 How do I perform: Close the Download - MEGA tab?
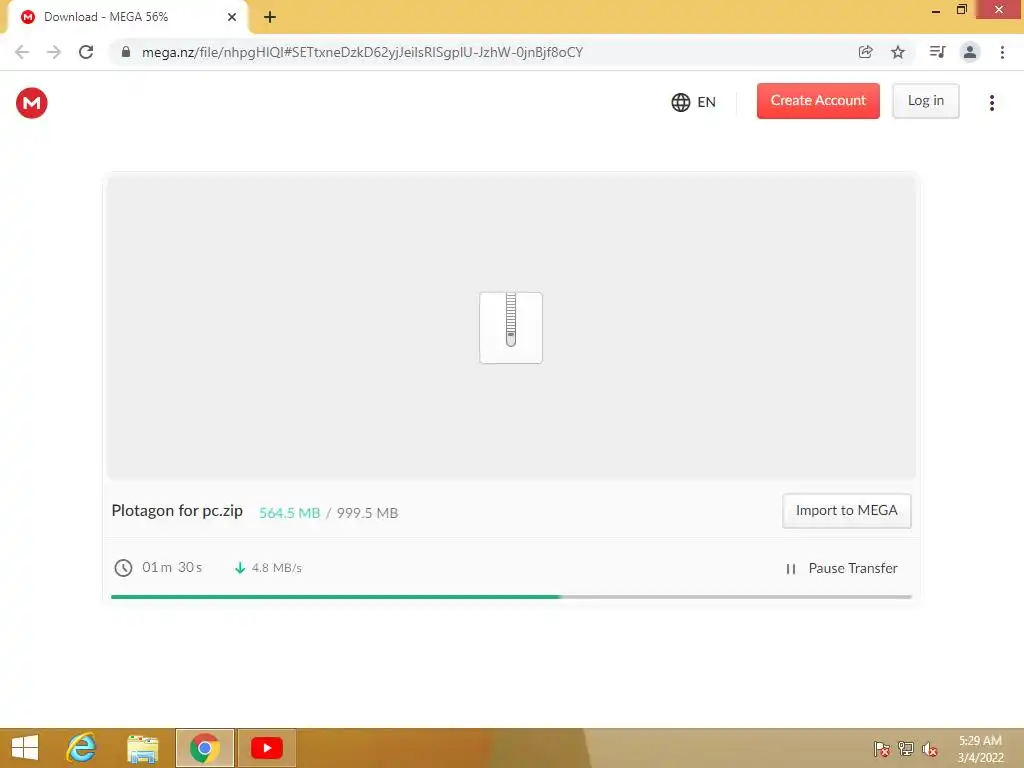[x=232, y=17]
